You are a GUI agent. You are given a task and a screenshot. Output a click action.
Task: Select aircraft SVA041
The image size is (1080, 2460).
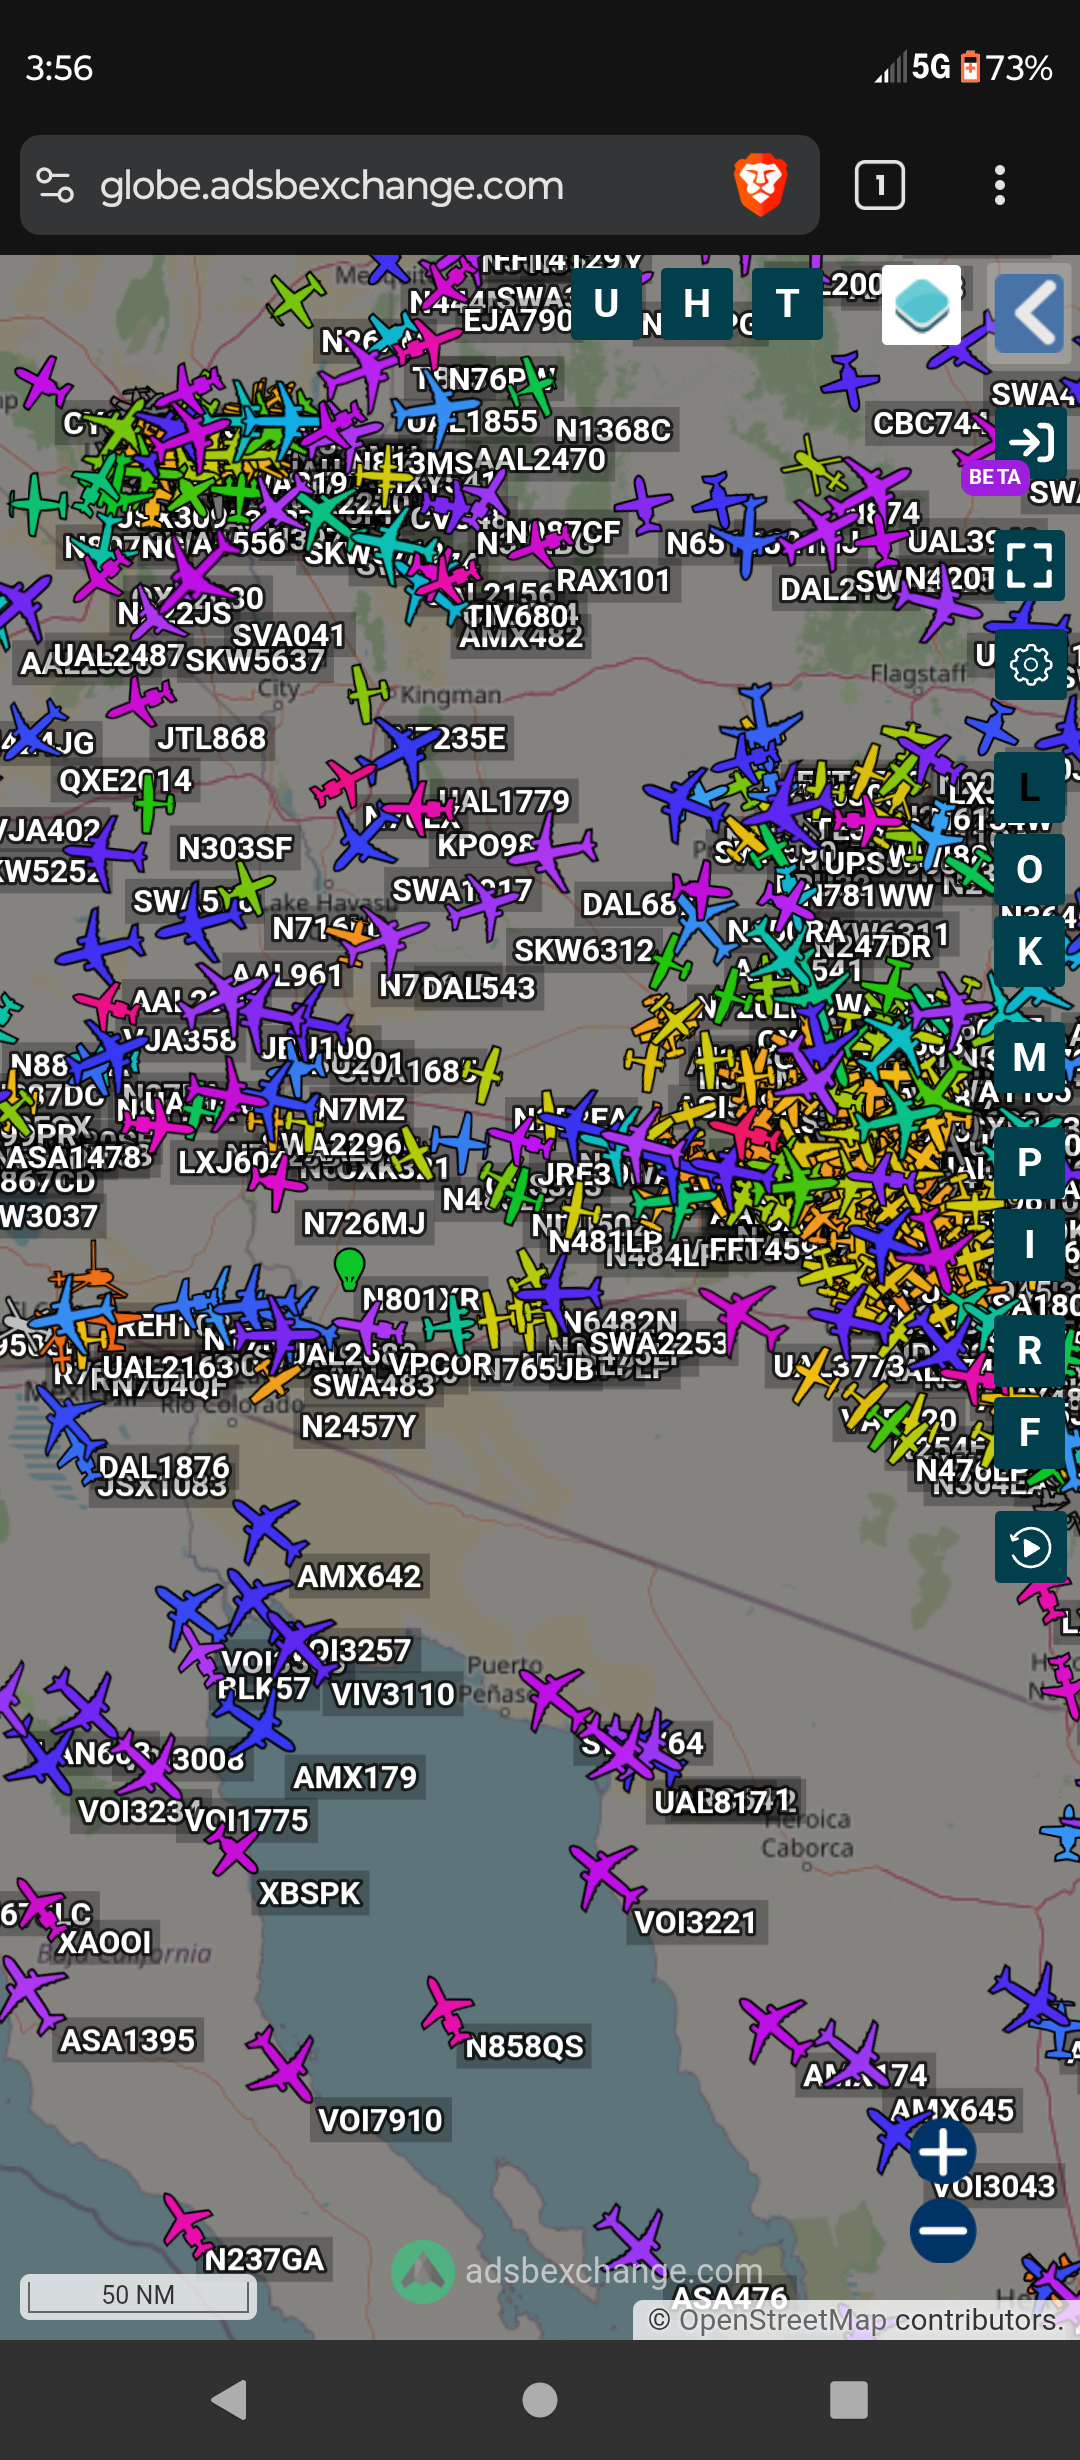click(288, 635)
